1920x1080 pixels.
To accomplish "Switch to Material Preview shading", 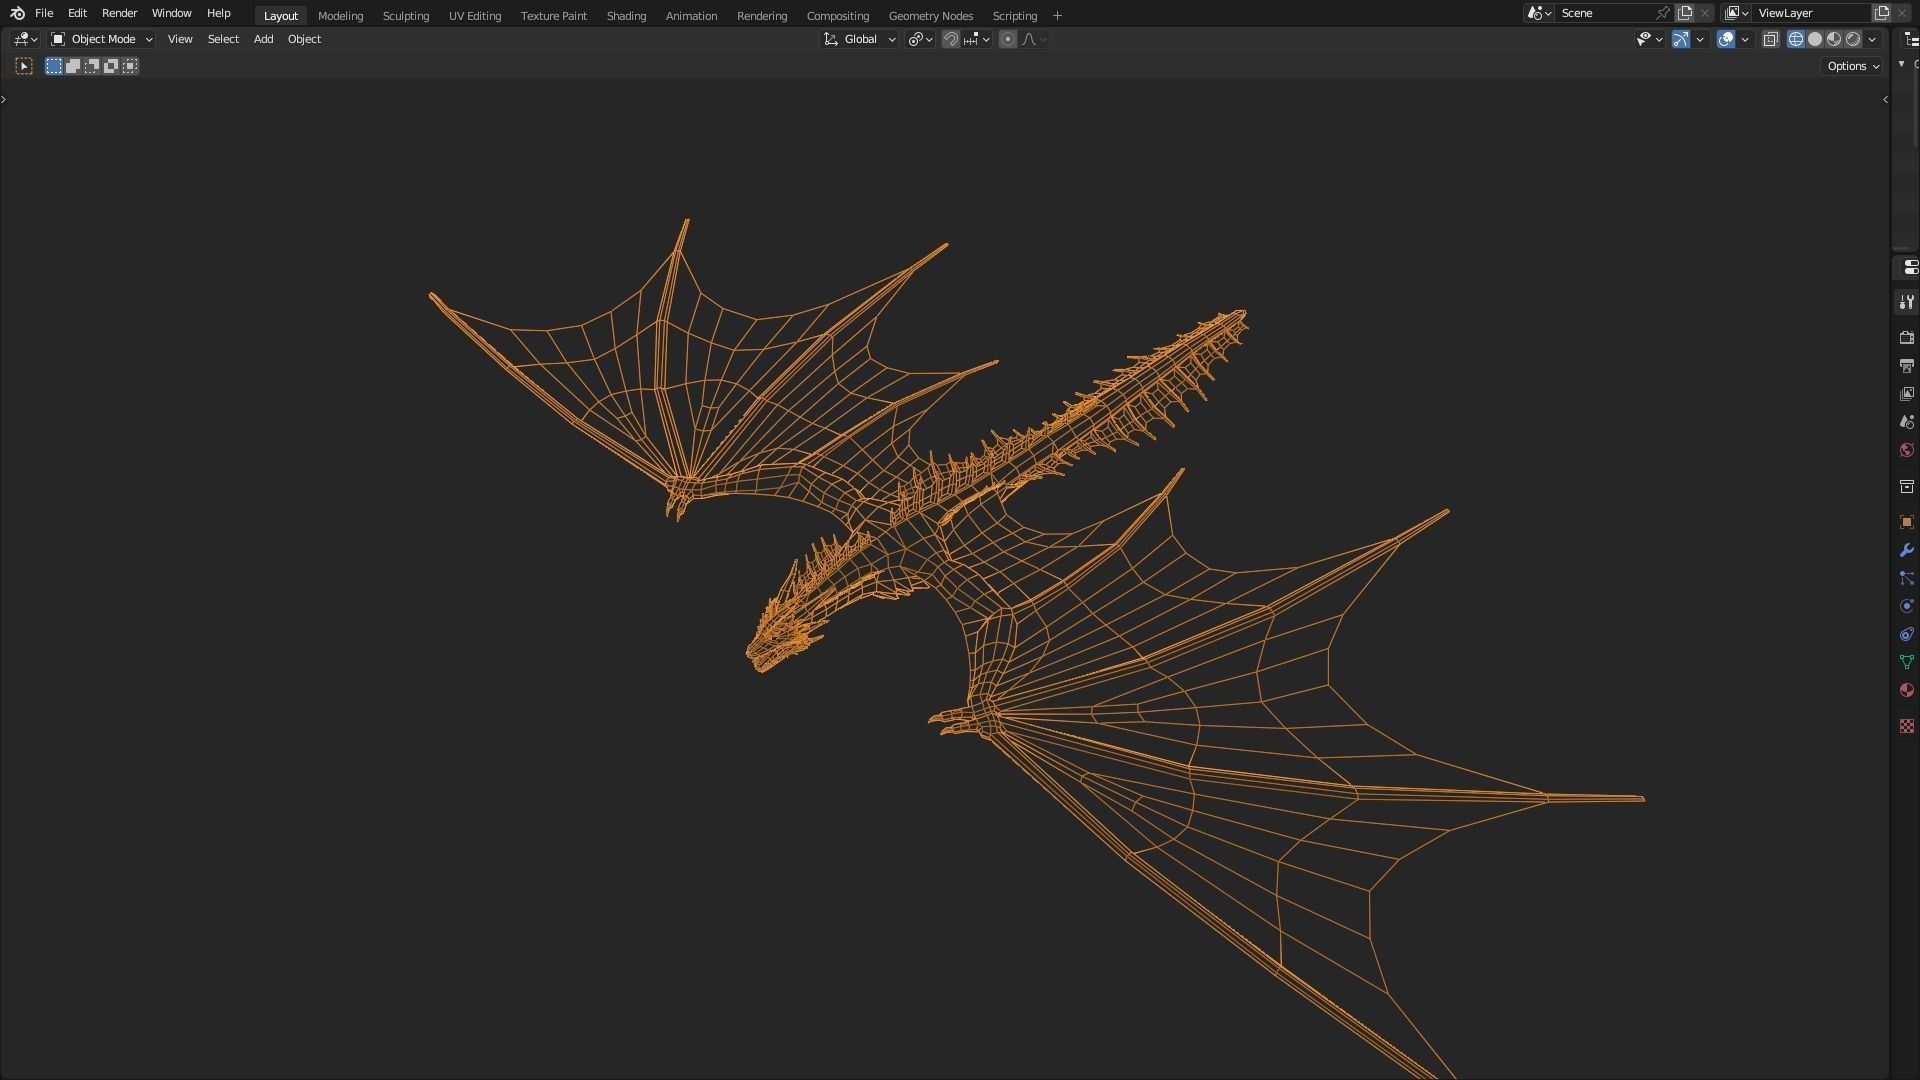I will 1834,39.
